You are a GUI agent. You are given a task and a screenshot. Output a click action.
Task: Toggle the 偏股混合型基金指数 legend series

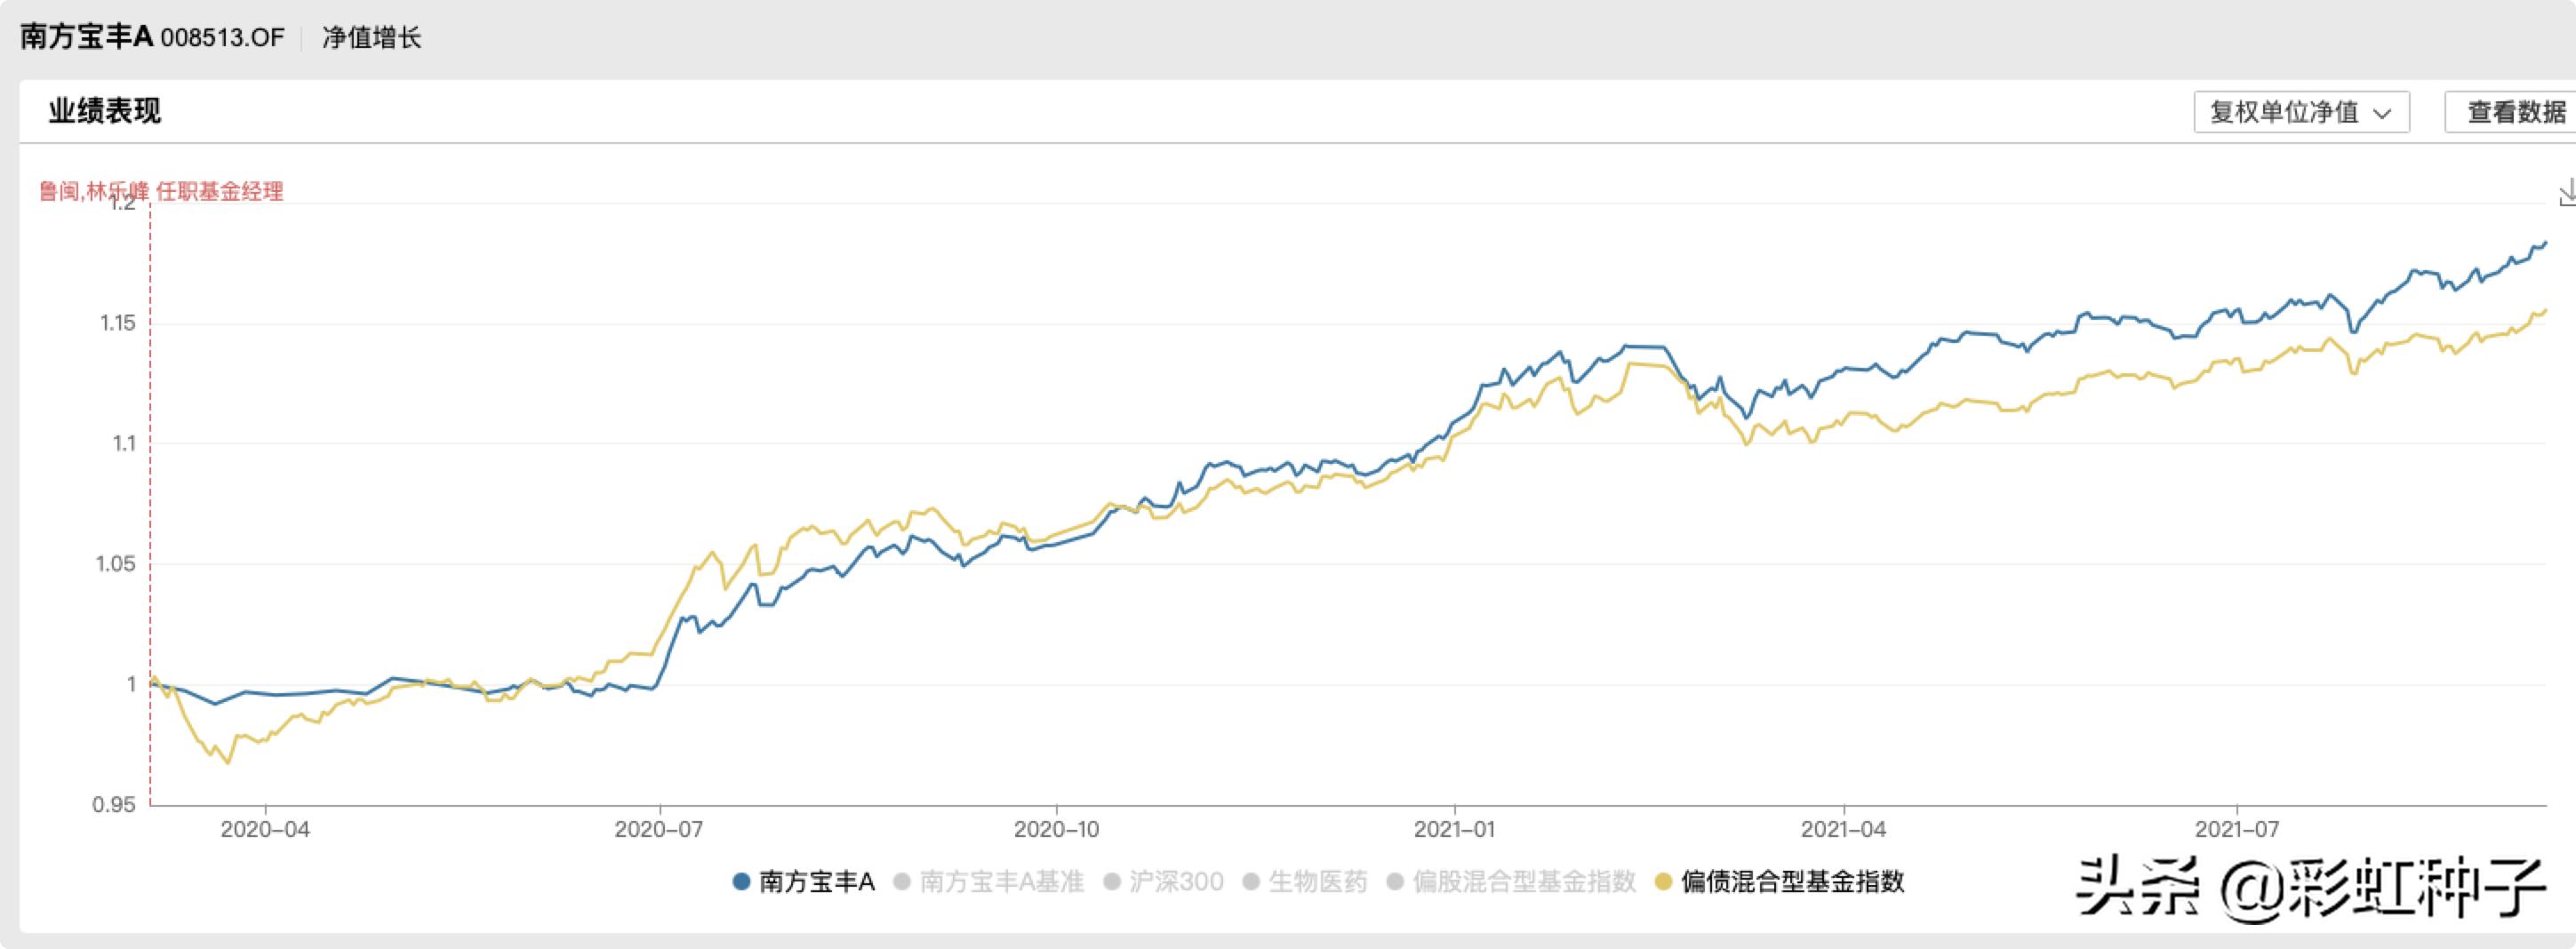click(x=1511, y=881)
